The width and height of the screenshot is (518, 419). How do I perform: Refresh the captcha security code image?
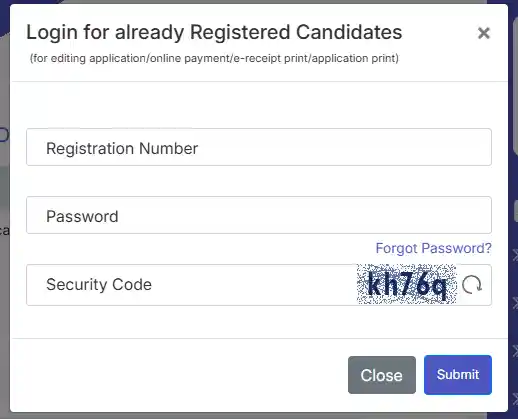[x=472, y=285]
